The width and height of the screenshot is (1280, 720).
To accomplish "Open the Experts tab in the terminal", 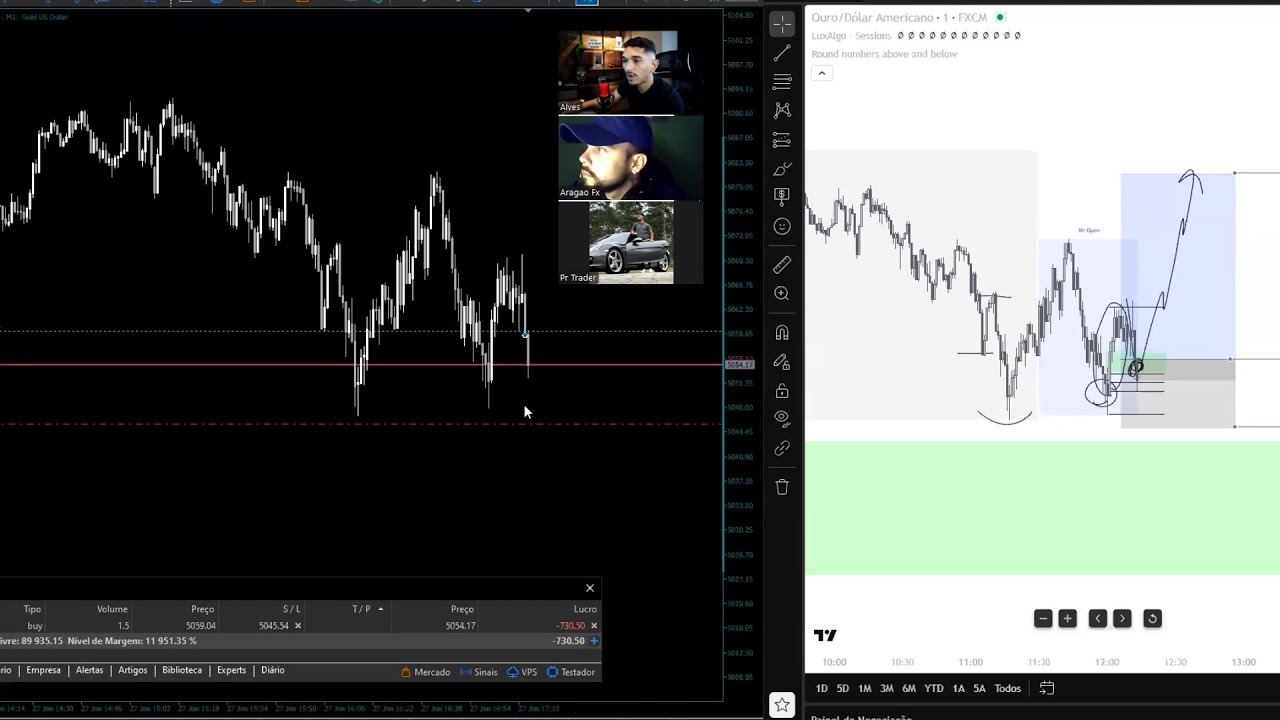I will [231, 670].
